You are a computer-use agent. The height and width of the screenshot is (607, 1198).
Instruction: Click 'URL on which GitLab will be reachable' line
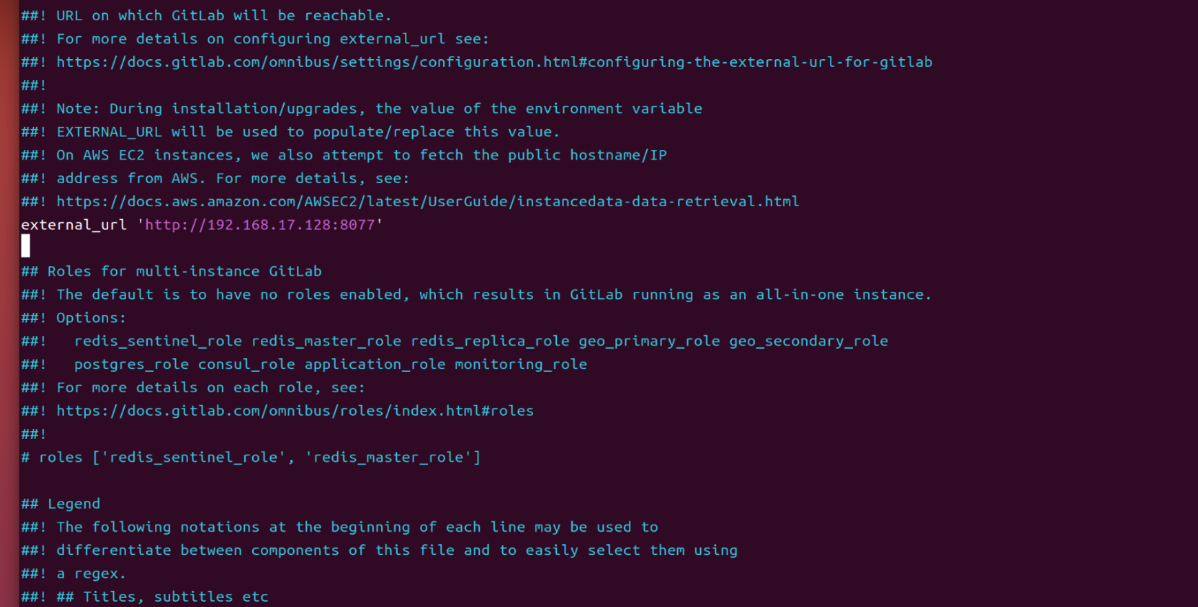pos(206,15)
